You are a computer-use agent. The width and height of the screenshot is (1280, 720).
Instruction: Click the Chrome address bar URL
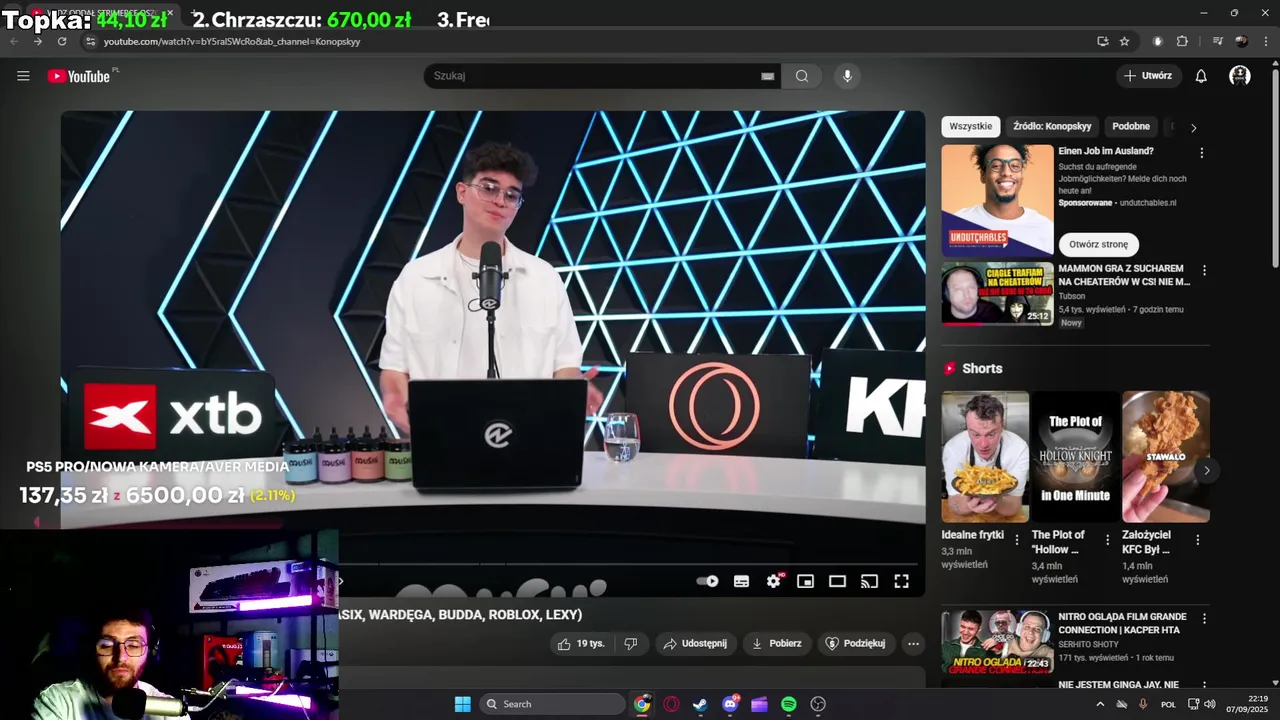pos(232,41)
